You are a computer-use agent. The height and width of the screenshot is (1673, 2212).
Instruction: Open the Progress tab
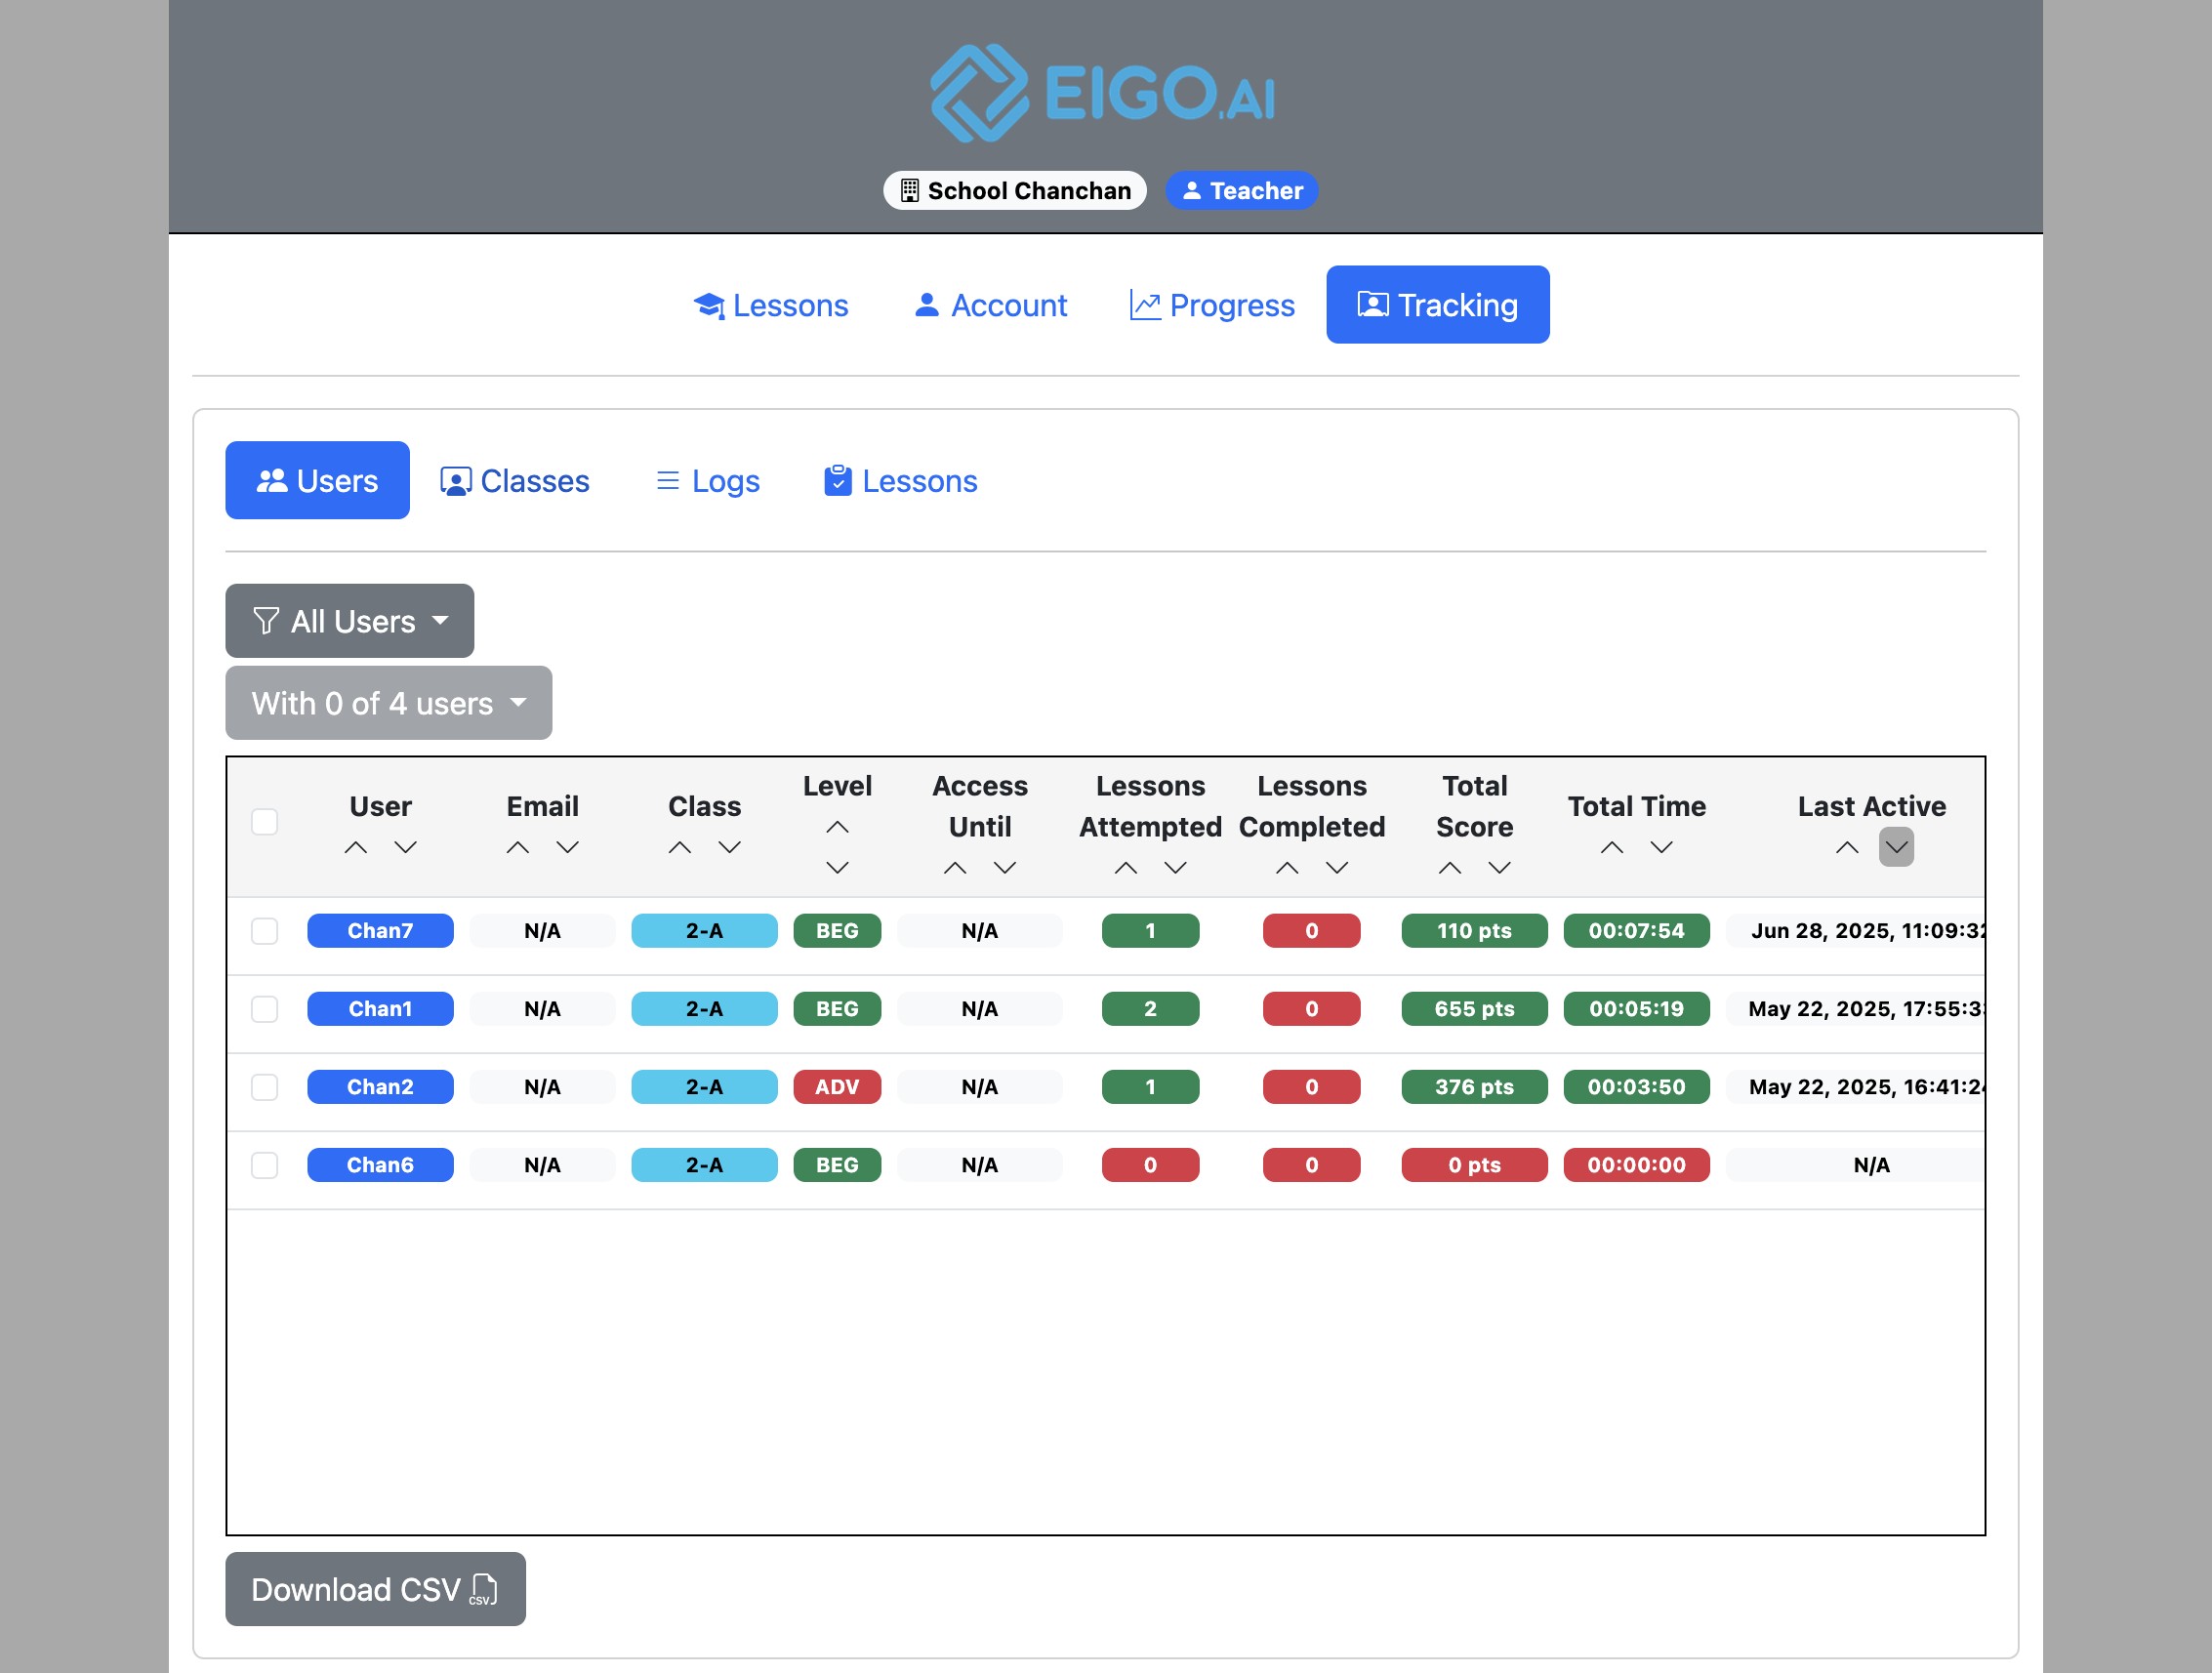pyautogui.click(x=1212, y=305)
